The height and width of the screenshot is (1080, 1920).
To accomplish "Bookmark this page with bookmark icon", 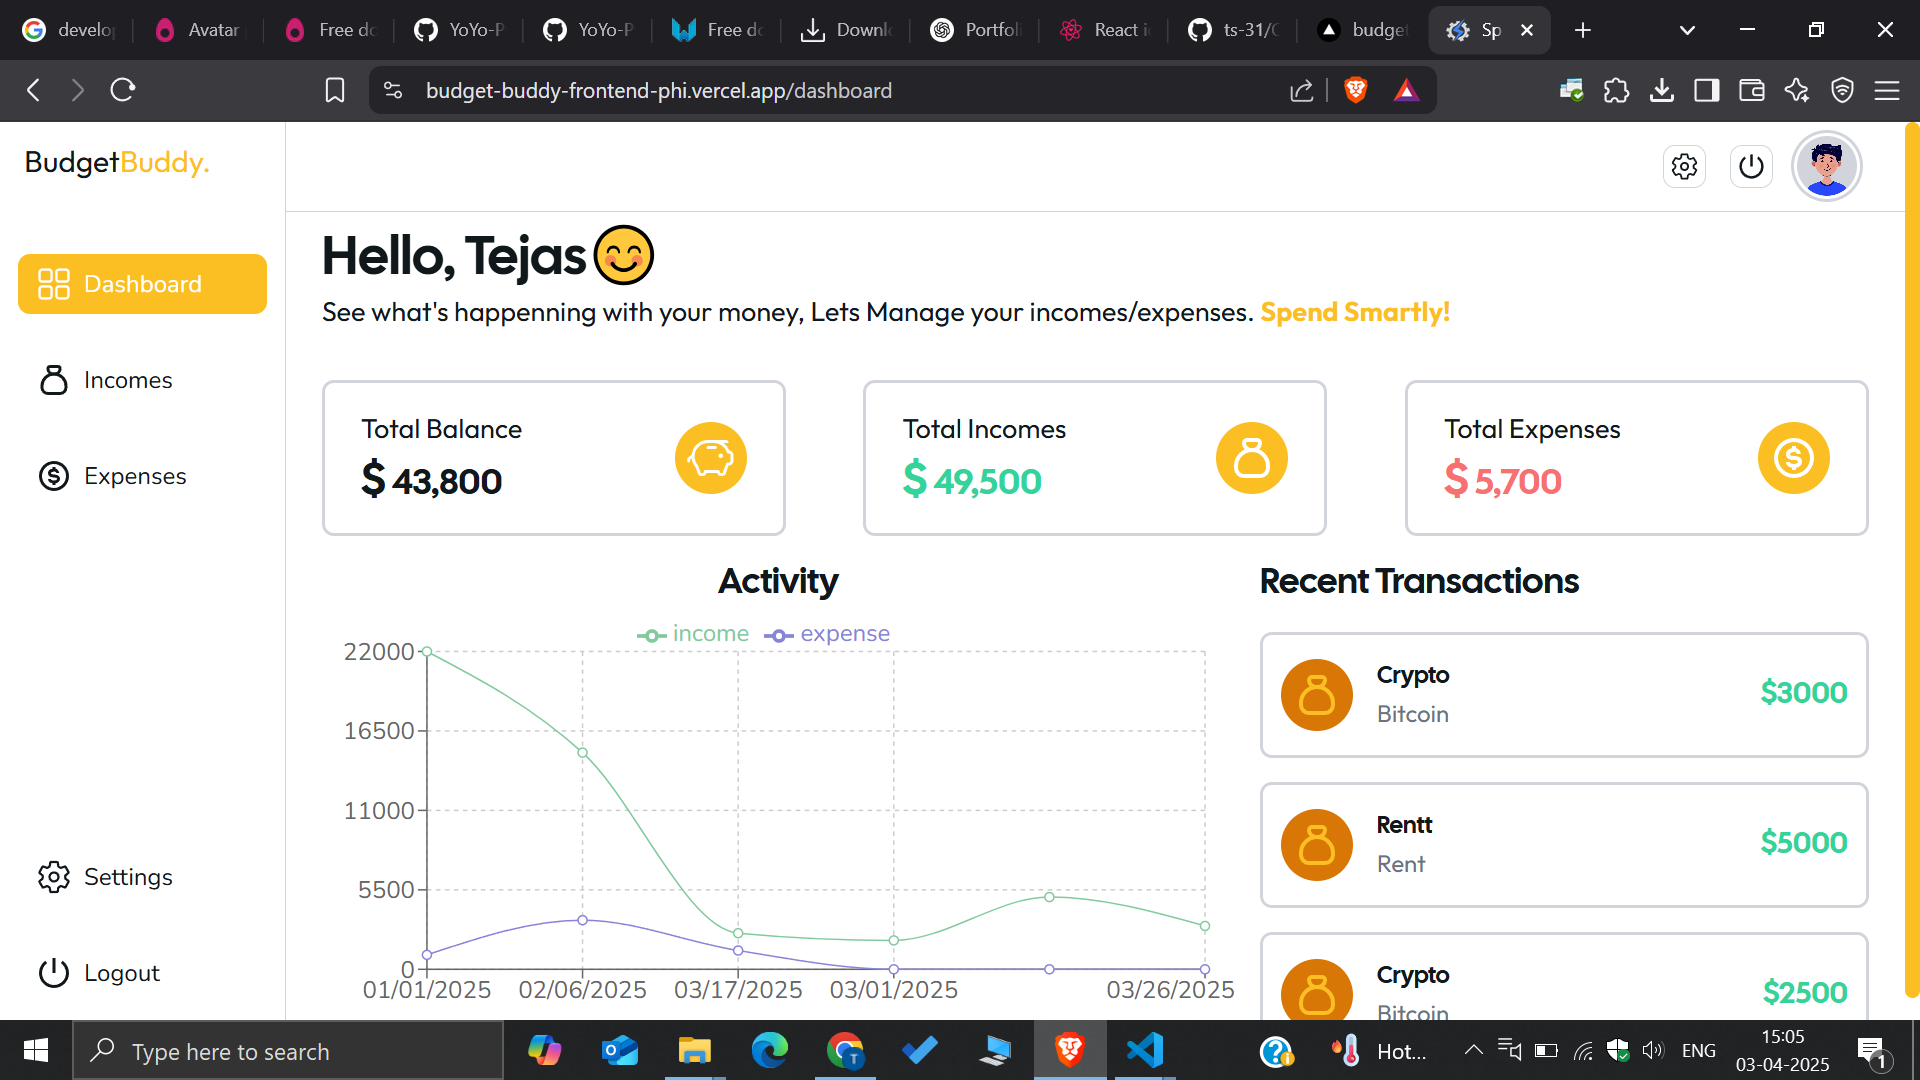I will tap(335, 90).
